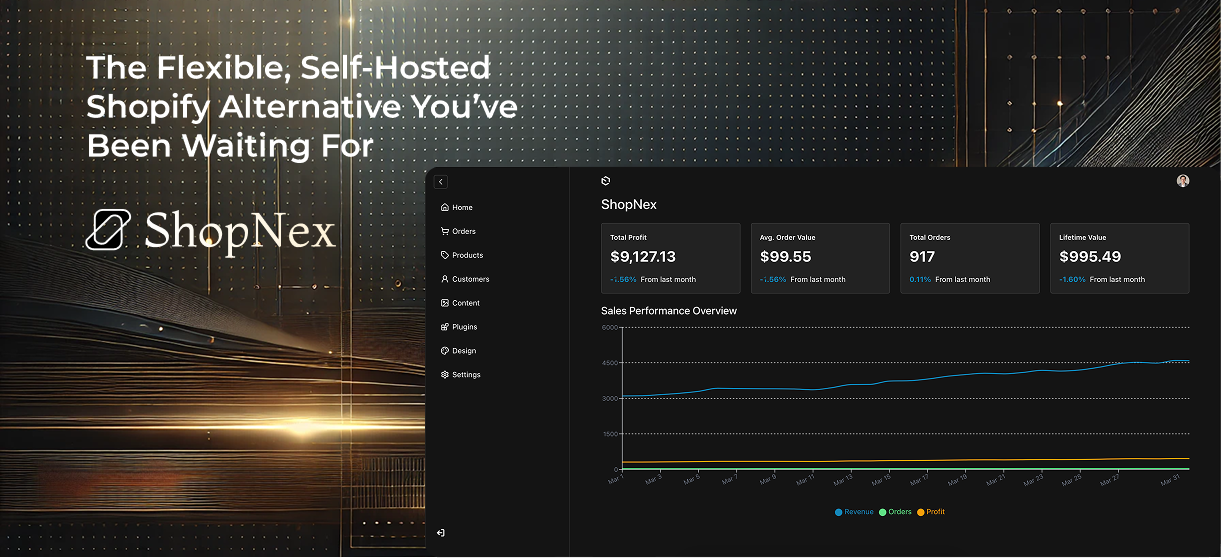Click the Avg. Order Value card
This screenshot has width=1221, height=558.
[x=820, y=258]
